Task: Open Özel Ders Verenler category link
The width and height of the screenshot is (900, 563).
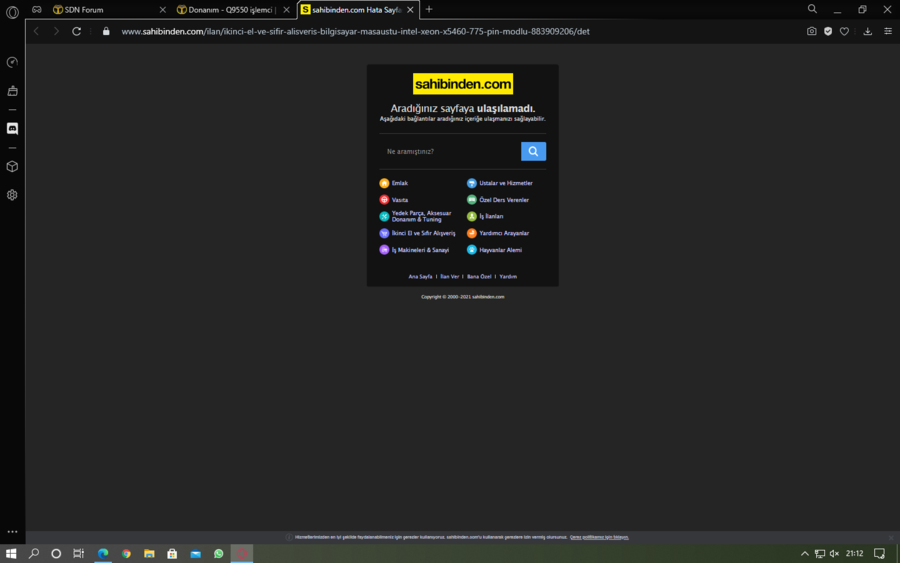Action: [x=504, y=200]
